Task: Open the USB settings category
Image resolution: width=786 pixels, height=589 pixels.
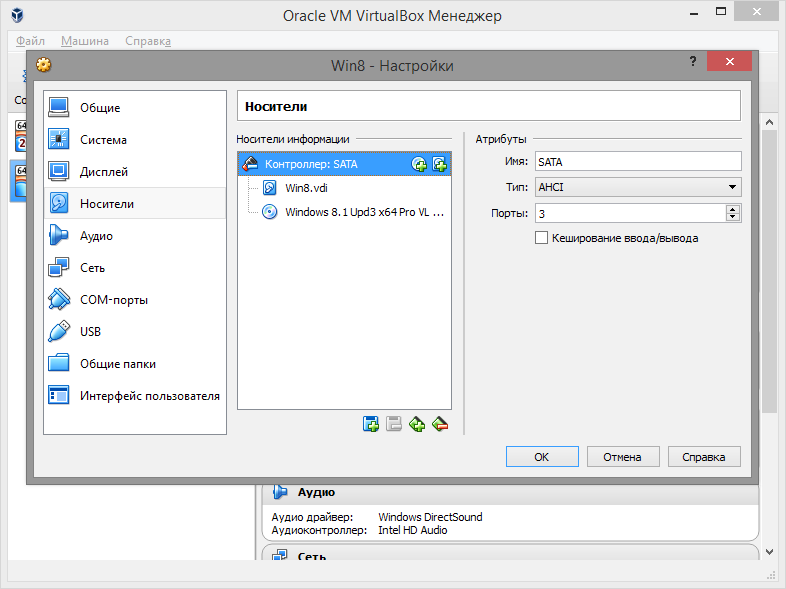Action: [x=135, y=332]
